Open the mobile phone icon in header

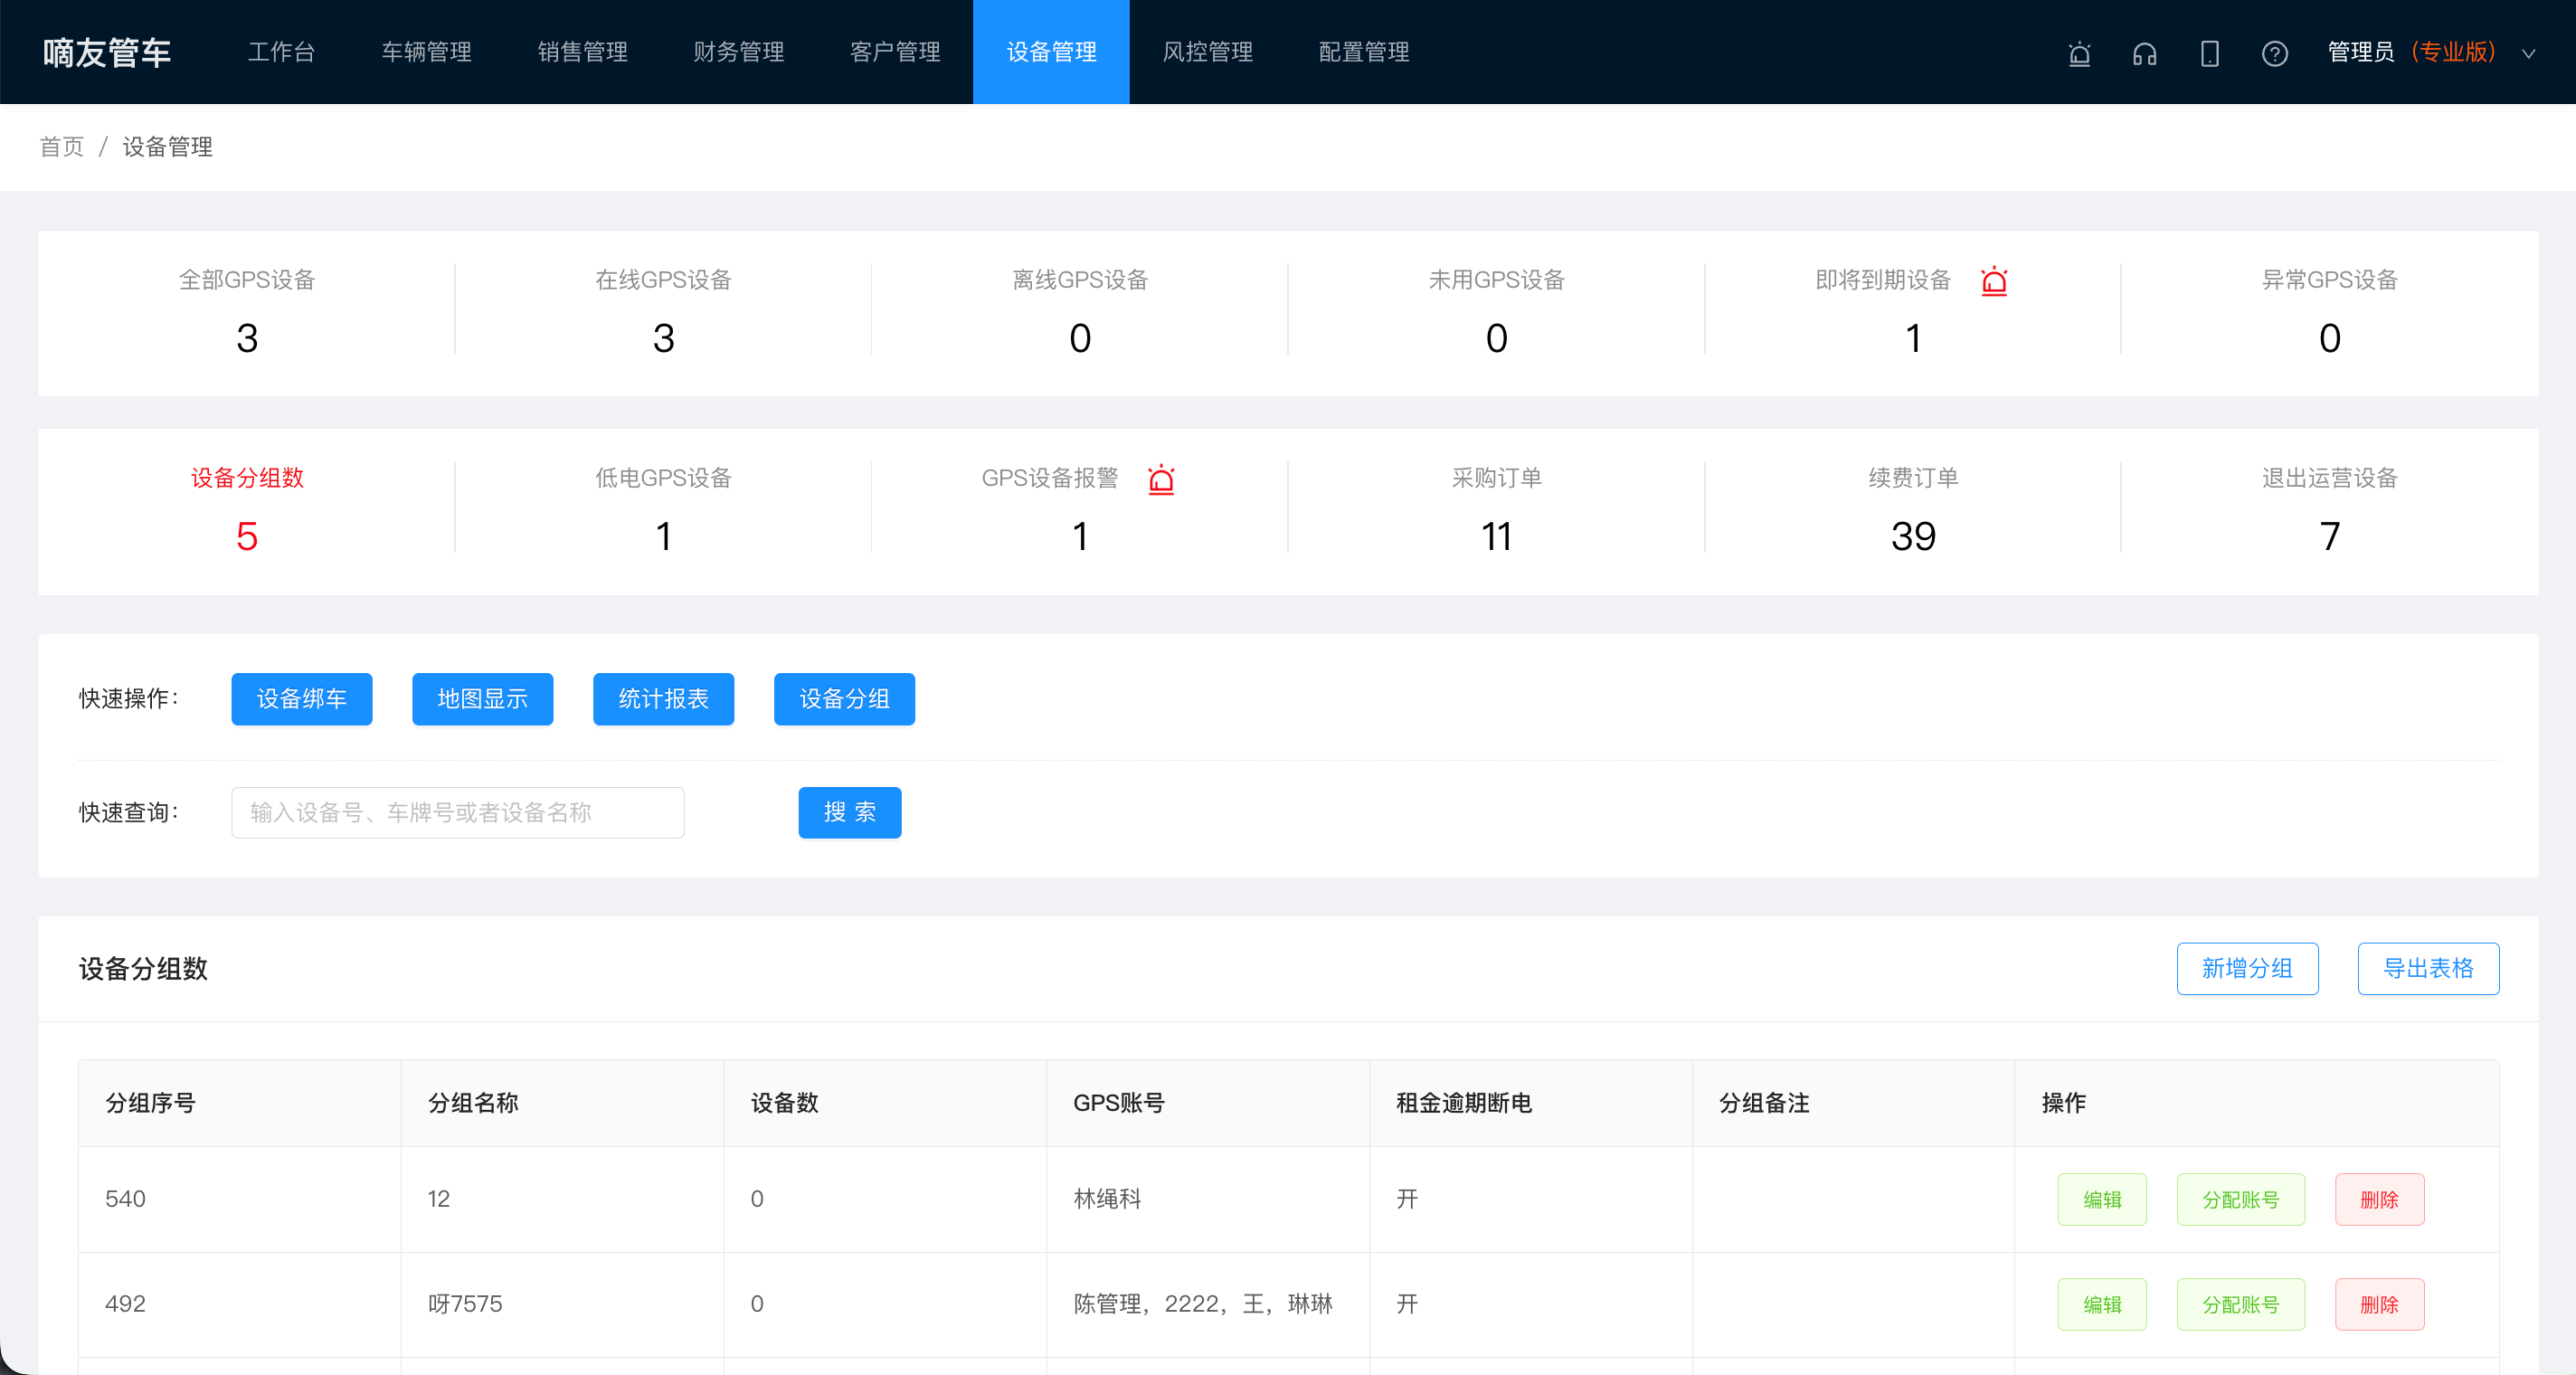pyautogui.click(x=2209, y=53)
